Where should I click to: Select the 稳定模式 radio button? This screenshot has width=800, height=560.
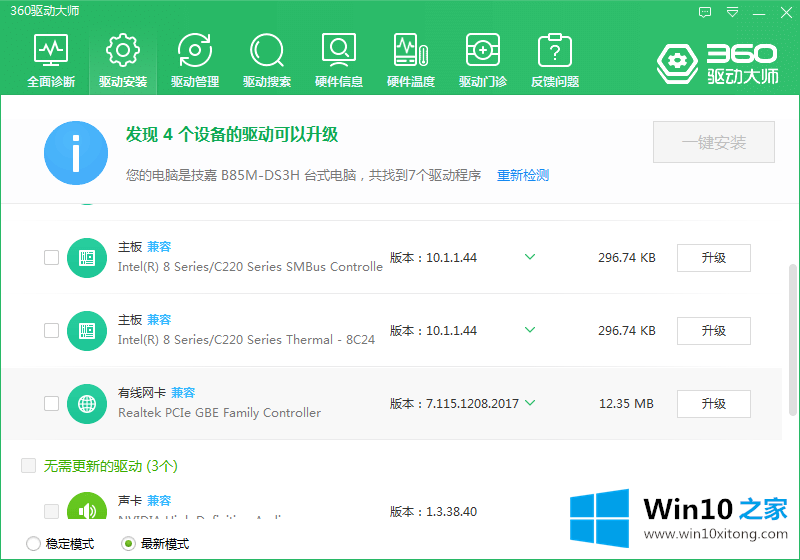[x=33, y=544]
